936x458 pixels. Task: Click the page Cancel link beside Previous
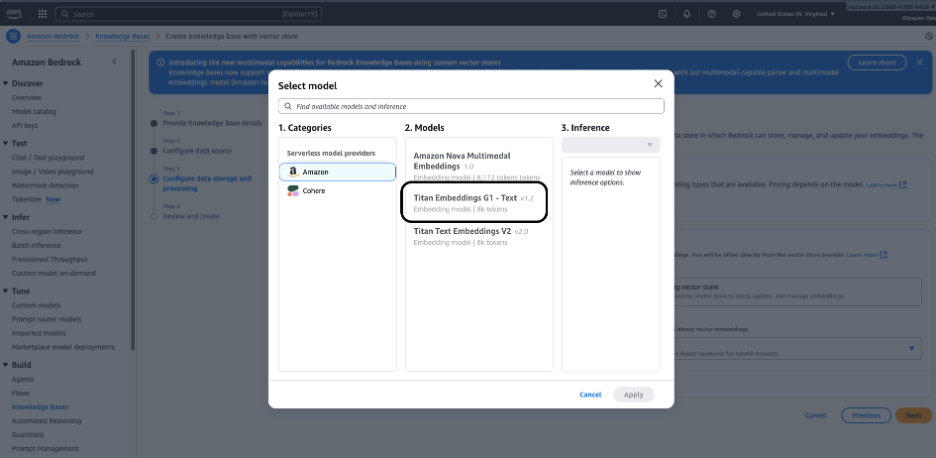coord(815,415)
